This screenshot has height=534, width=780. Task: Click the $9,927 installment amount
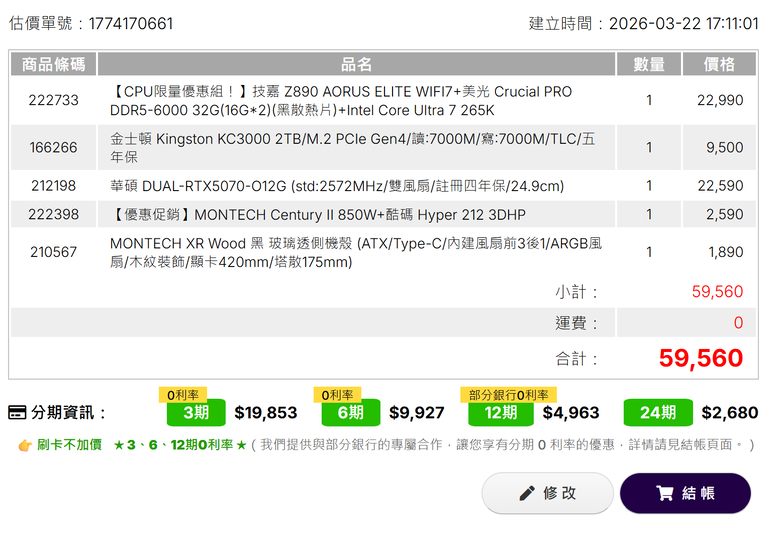tap(416, 413)
